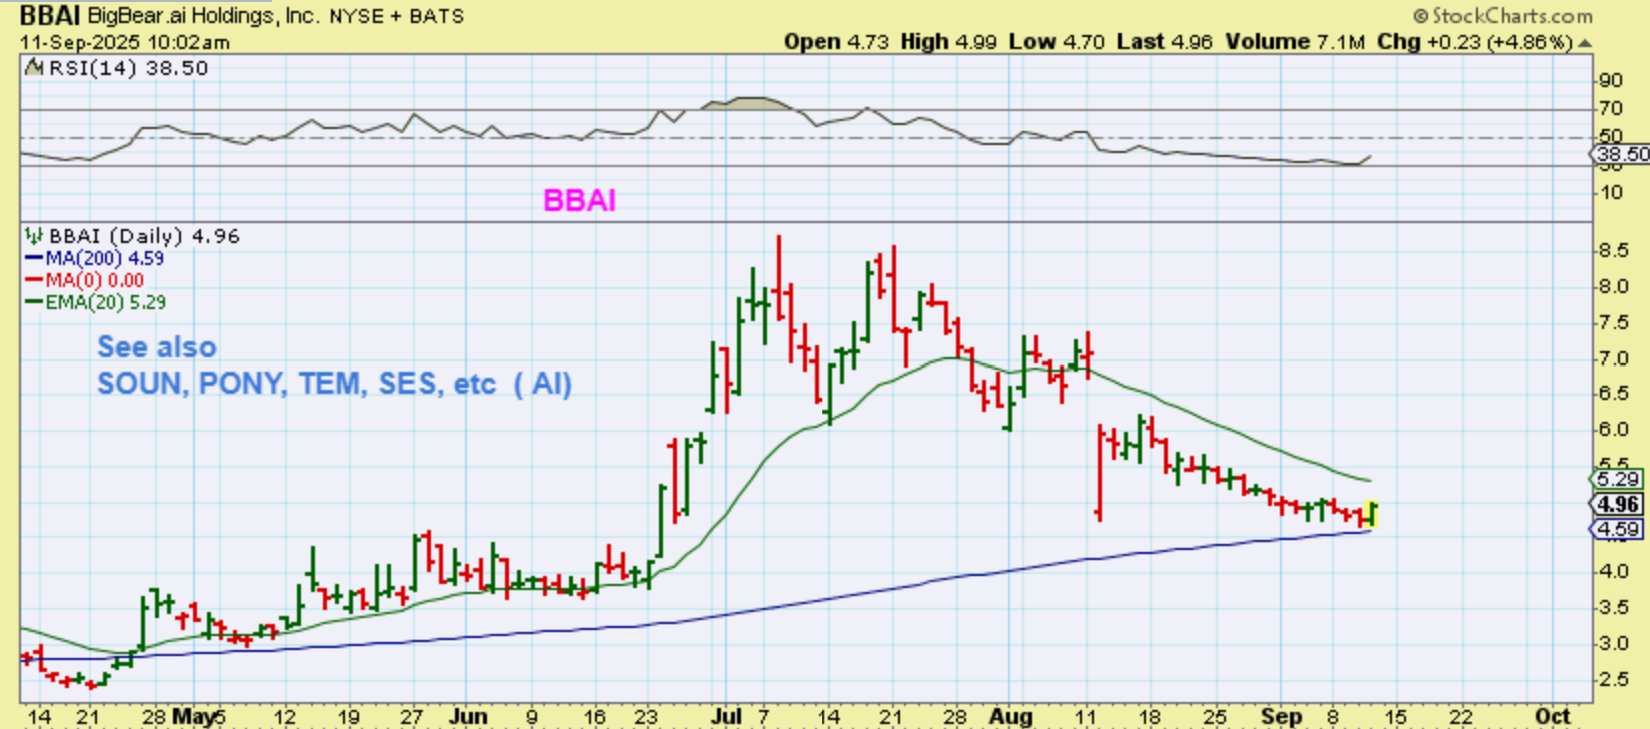Select the Volume 7.1M quote value
Viewport: 1650px width, 729px height.
[1295, 42]
